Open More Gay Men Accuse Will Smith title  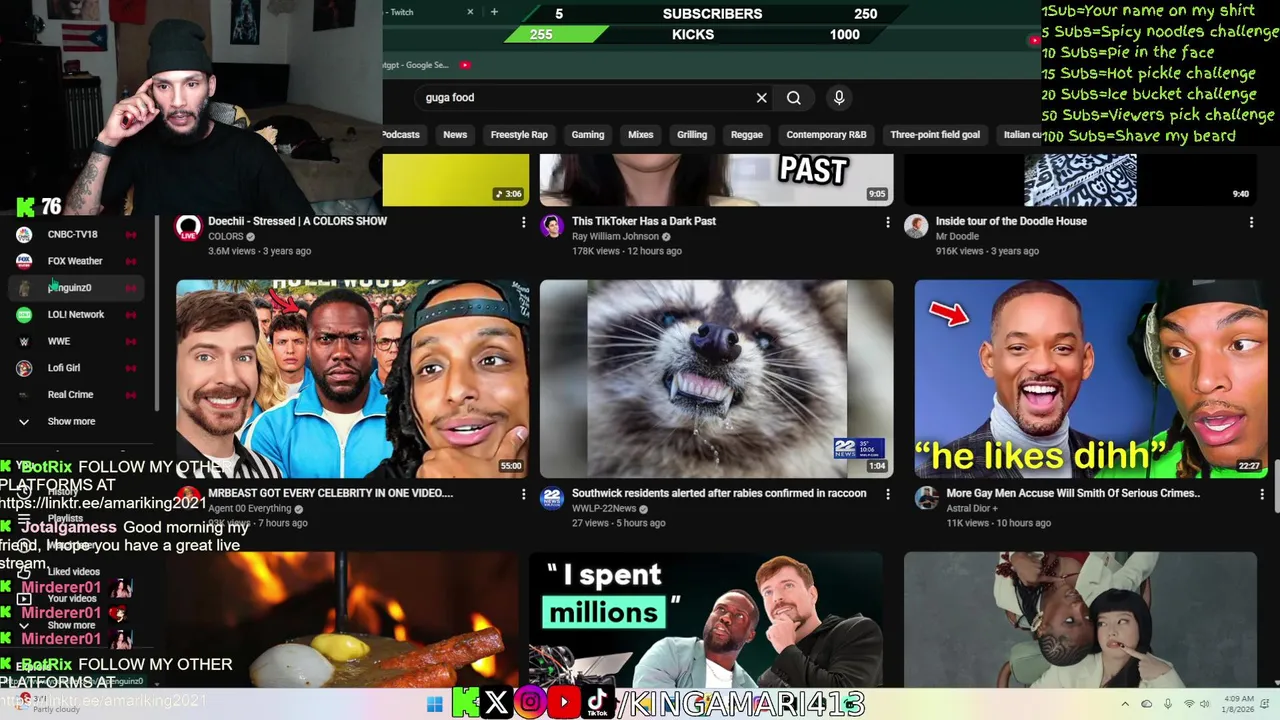point(1073,493)
